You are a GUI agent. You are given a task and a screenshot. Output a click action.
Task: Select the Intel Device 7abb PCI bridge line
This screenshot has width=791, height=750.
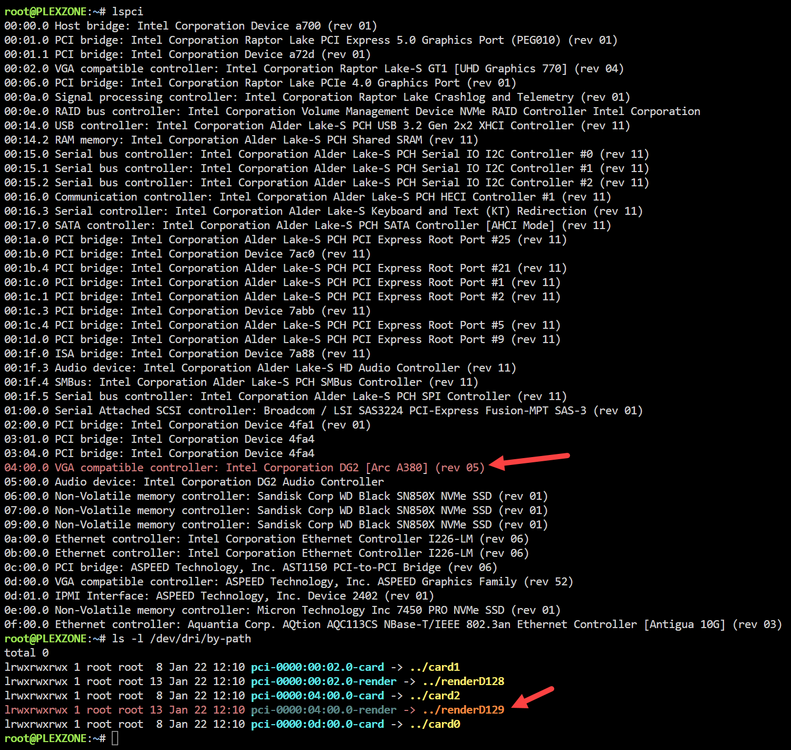tap(188, 311)
